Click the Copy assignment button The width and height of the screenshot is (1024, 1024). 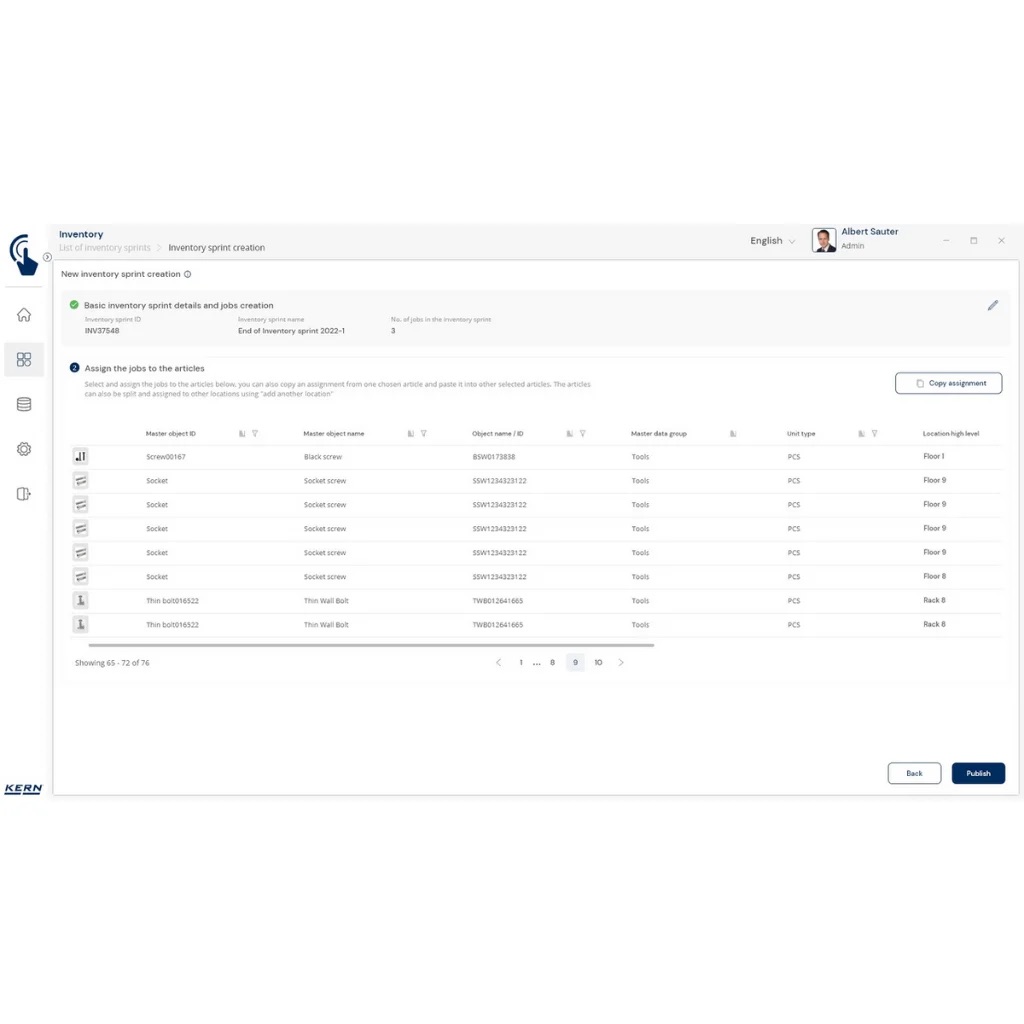[x=948, y=383]
